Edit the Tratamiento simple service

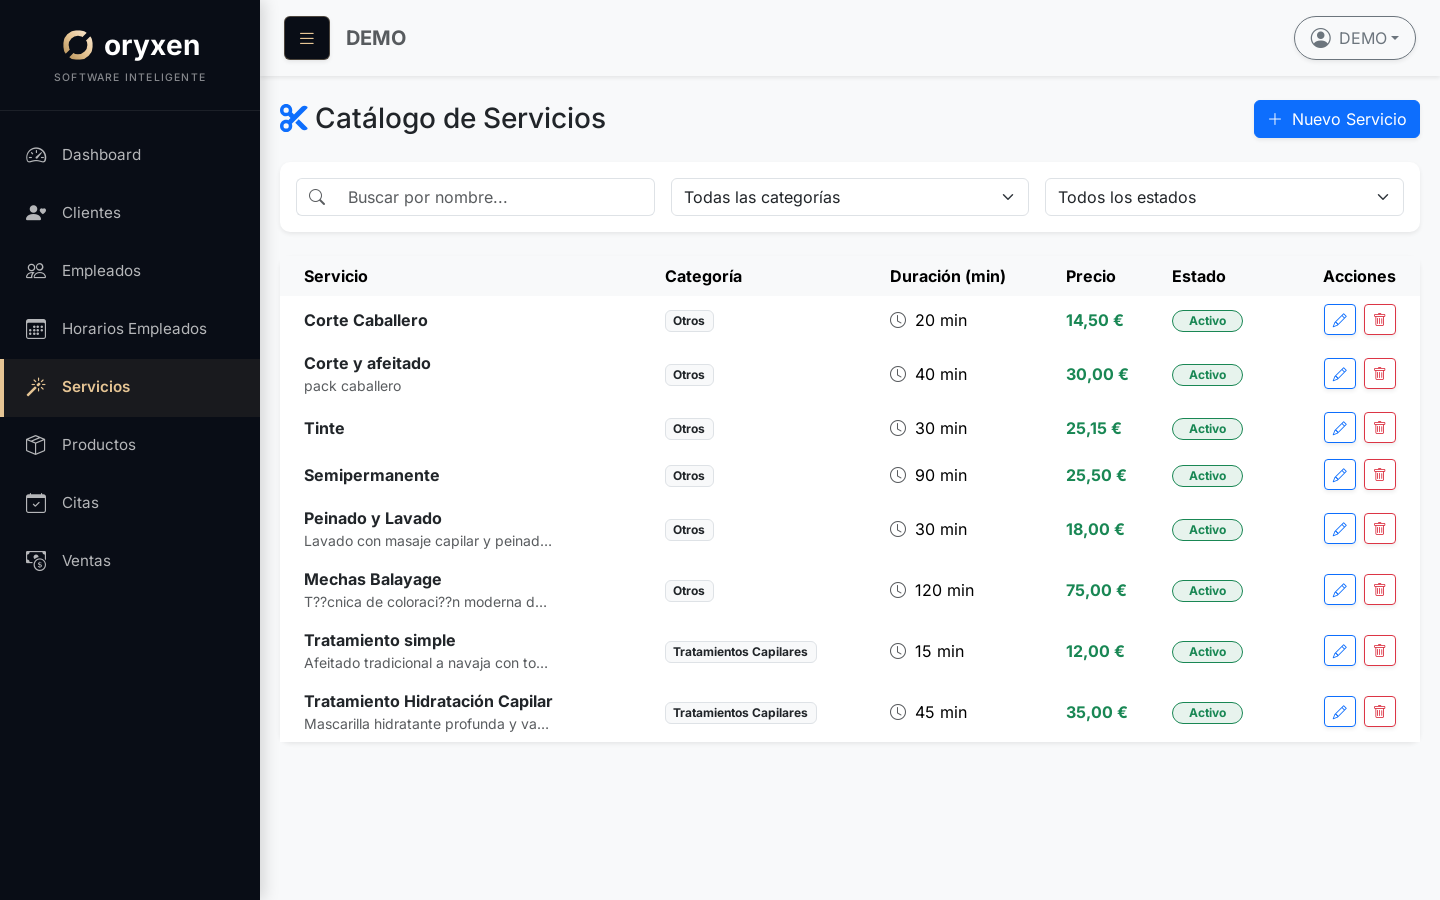coord(1340,651)
